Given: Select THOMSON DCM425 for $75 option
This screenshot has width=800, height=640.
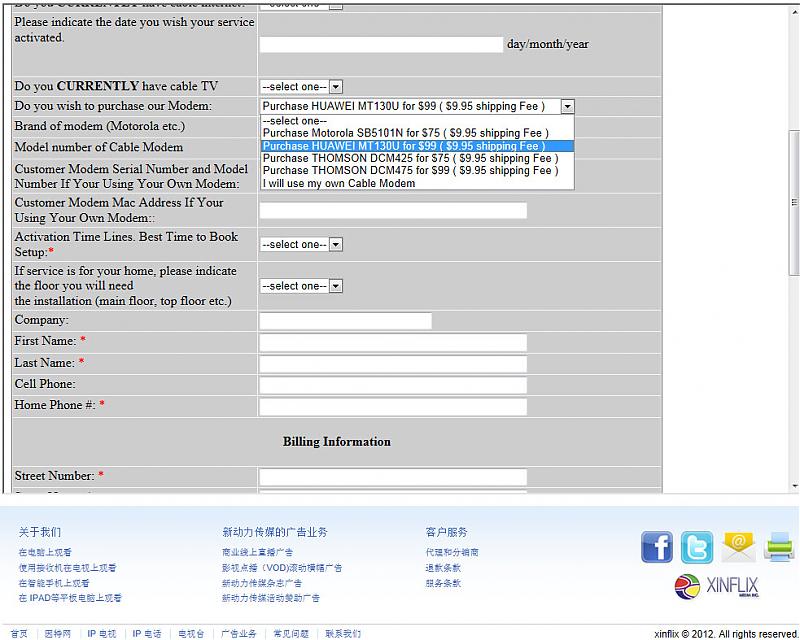Looking at the screenshot, I should tap(410, 158).
